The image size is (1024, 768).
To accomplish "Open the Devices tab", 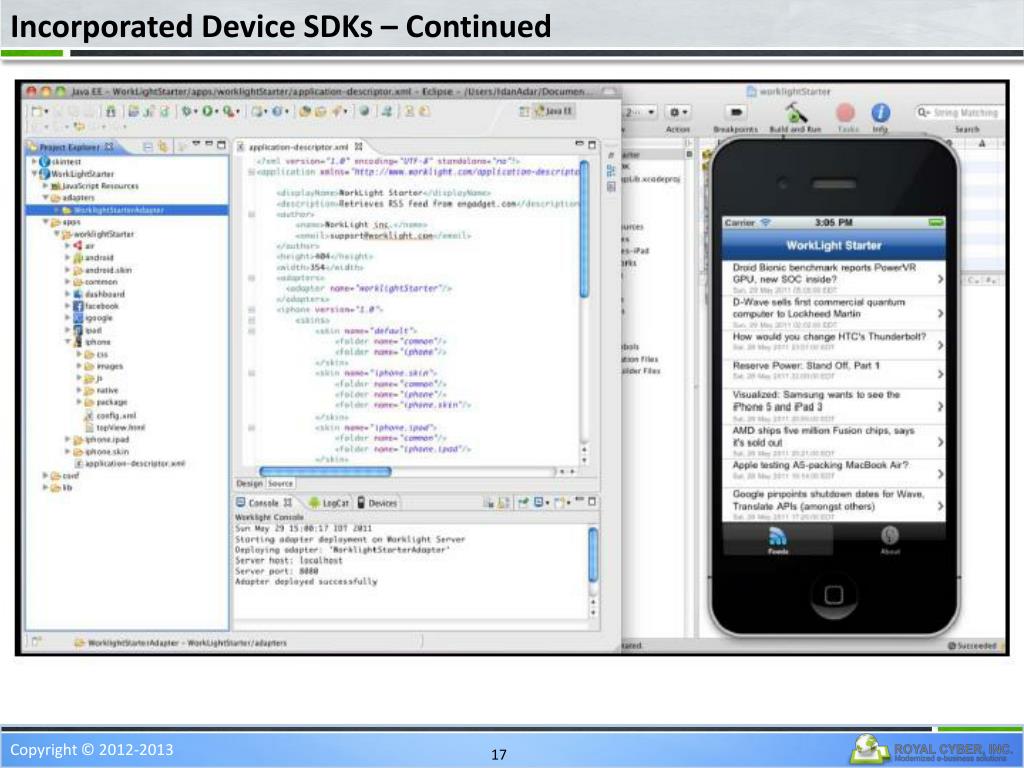I will click(377, 503).
